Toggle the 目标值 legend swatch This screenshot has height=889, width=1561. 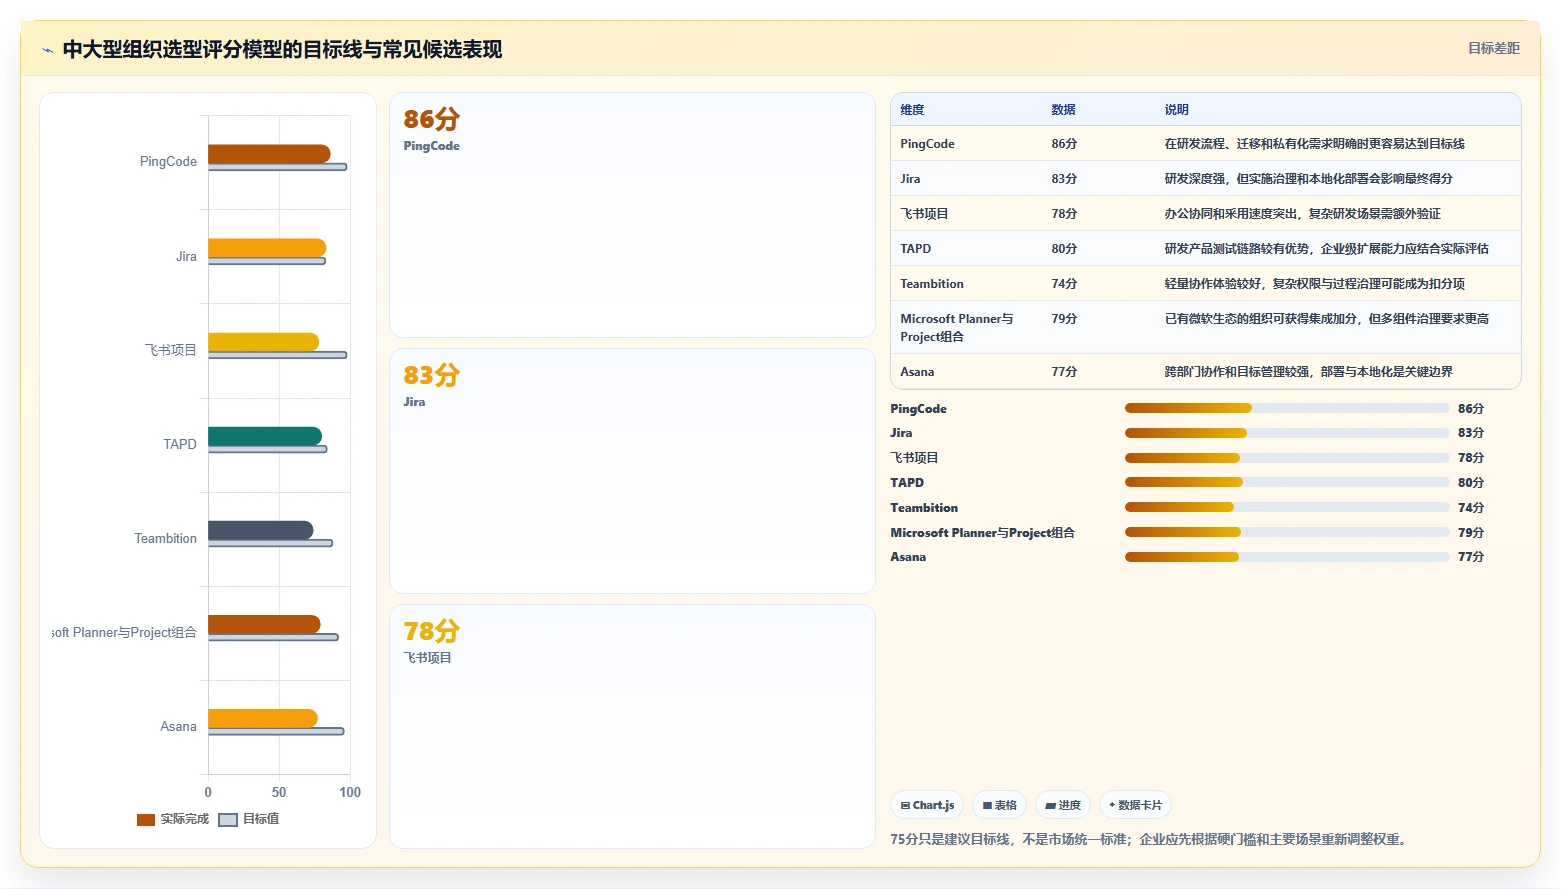click(x=228, y=819)
